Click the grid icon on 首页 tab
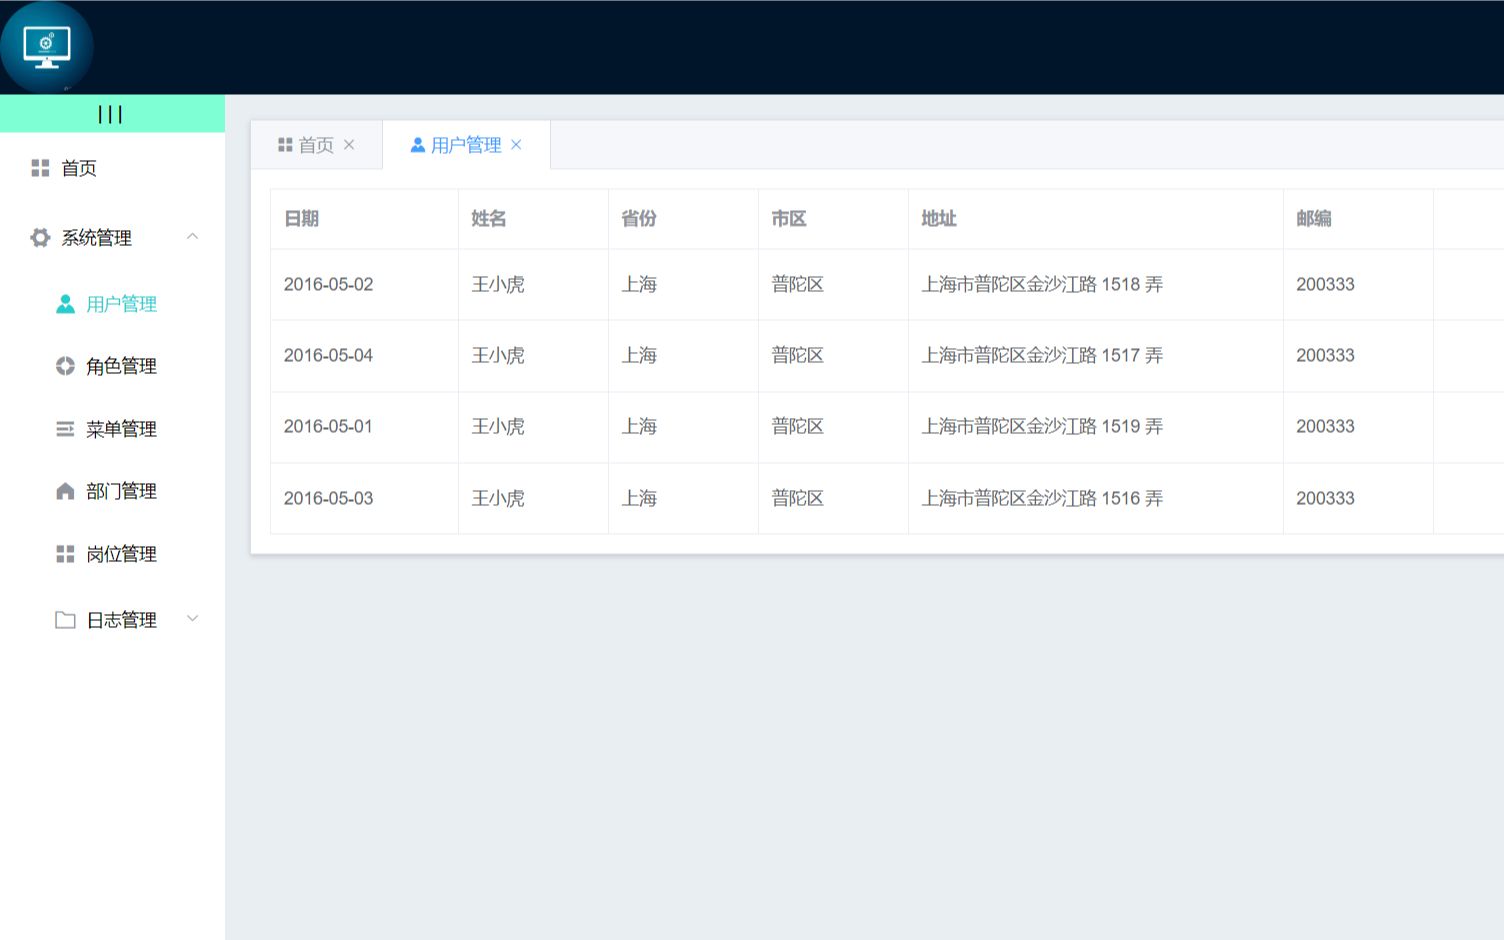 click(x=285, y=145)
